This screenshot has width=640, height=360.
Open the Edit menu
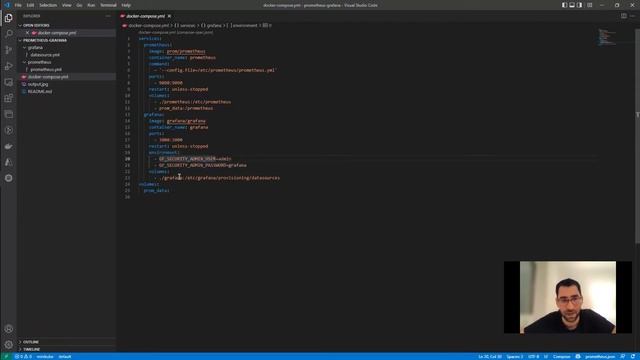pos(30,5)
